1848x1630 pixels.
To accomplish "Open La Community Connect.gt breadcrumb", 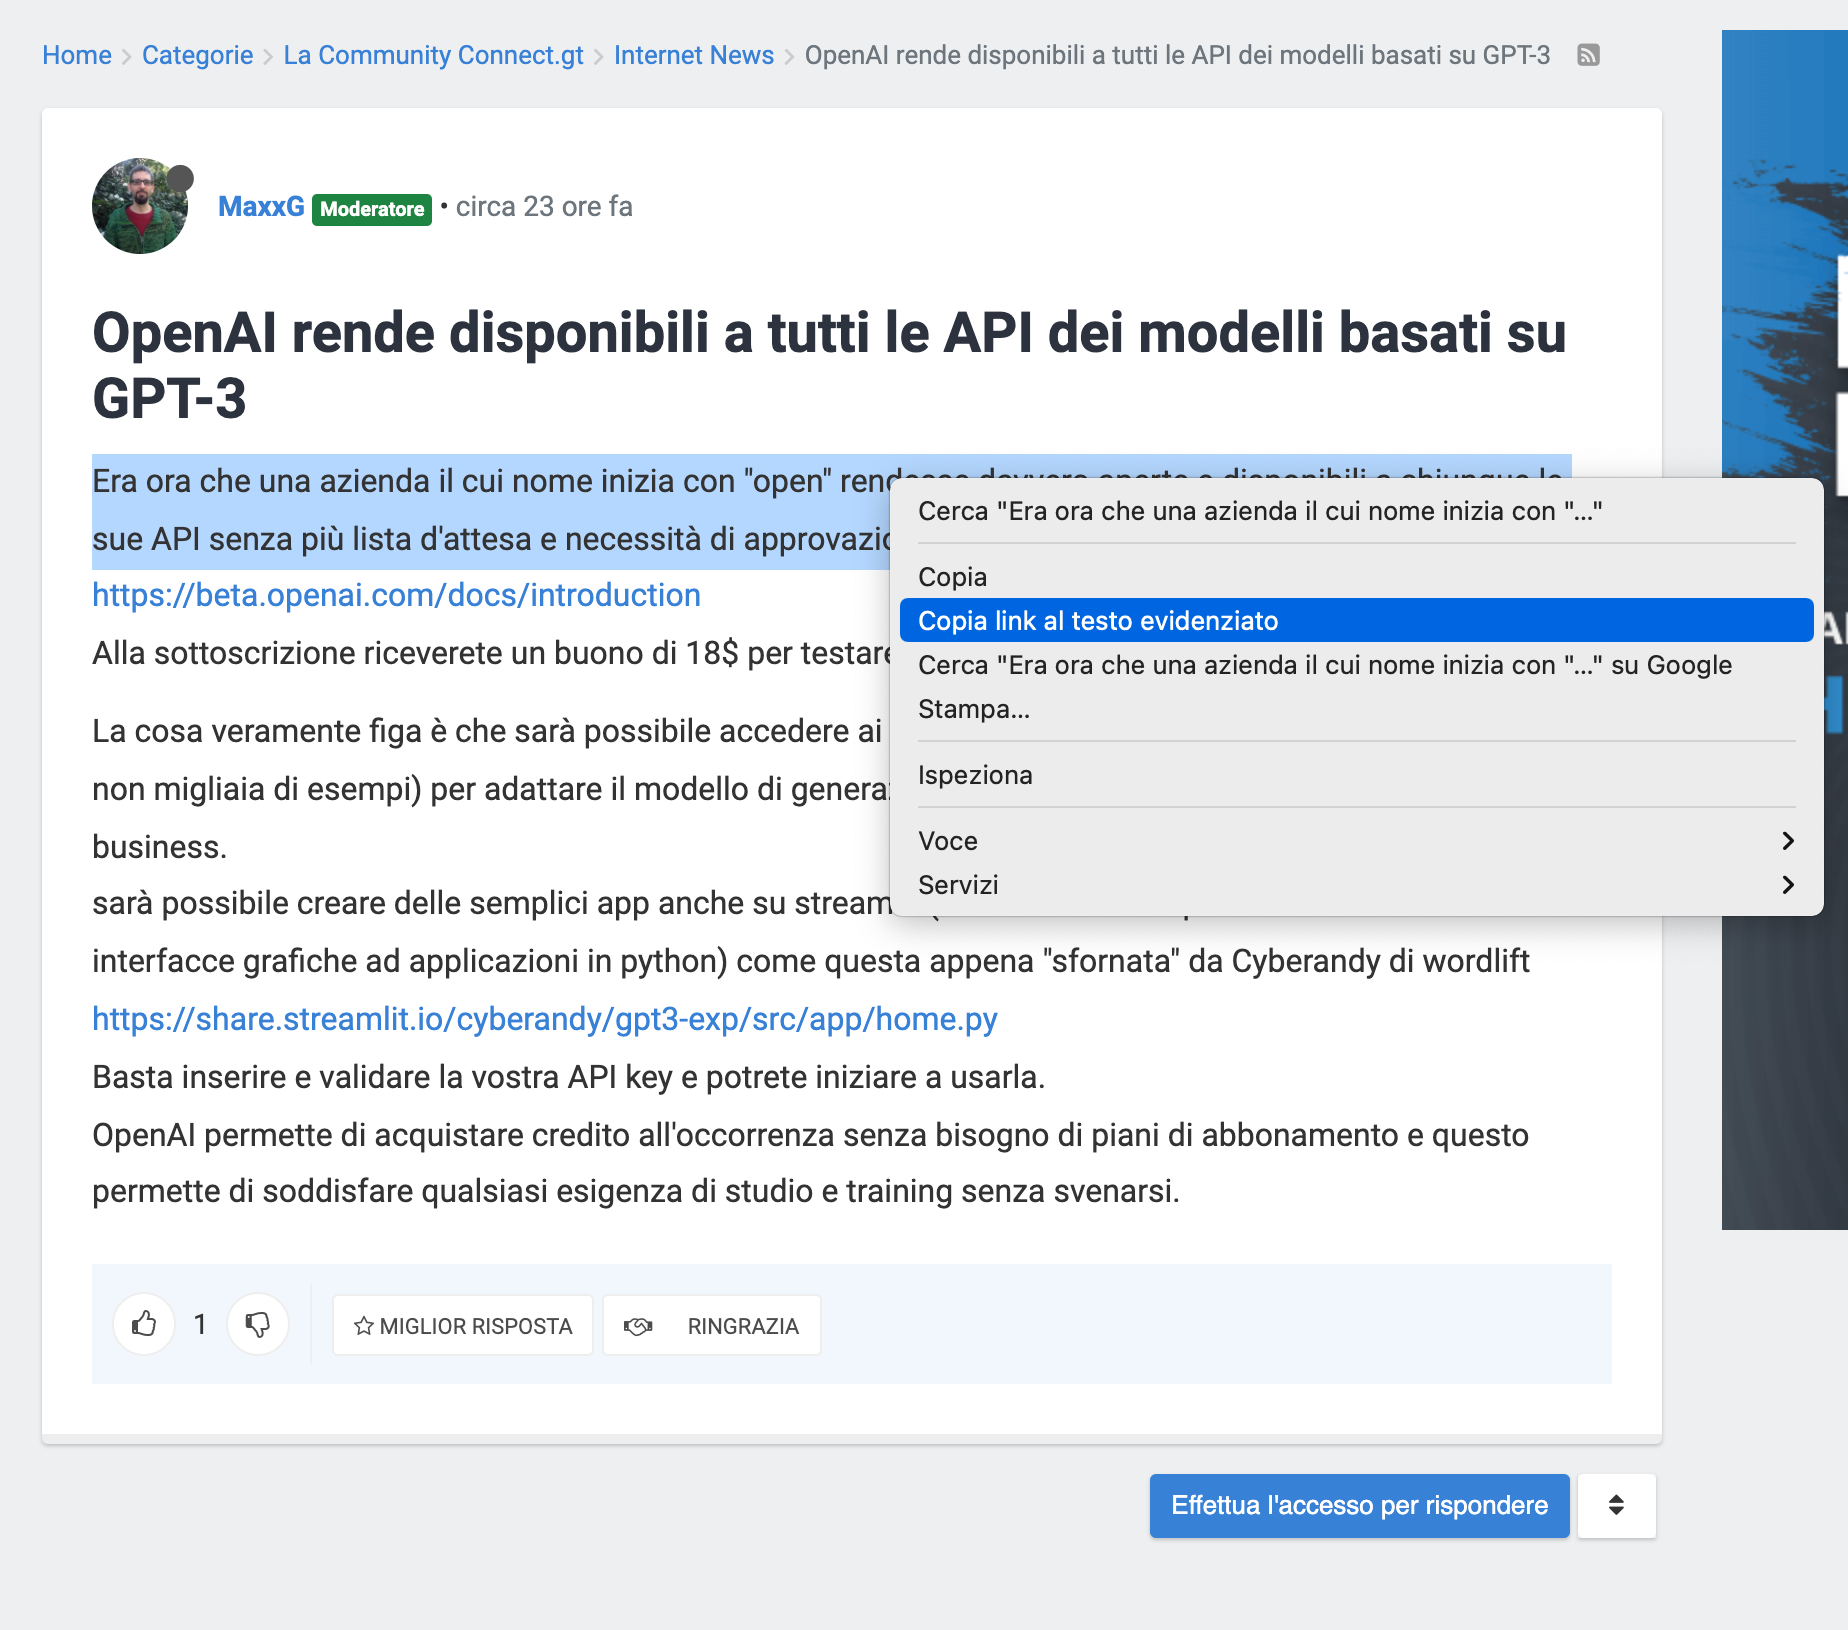I will (x=433, y=55).
